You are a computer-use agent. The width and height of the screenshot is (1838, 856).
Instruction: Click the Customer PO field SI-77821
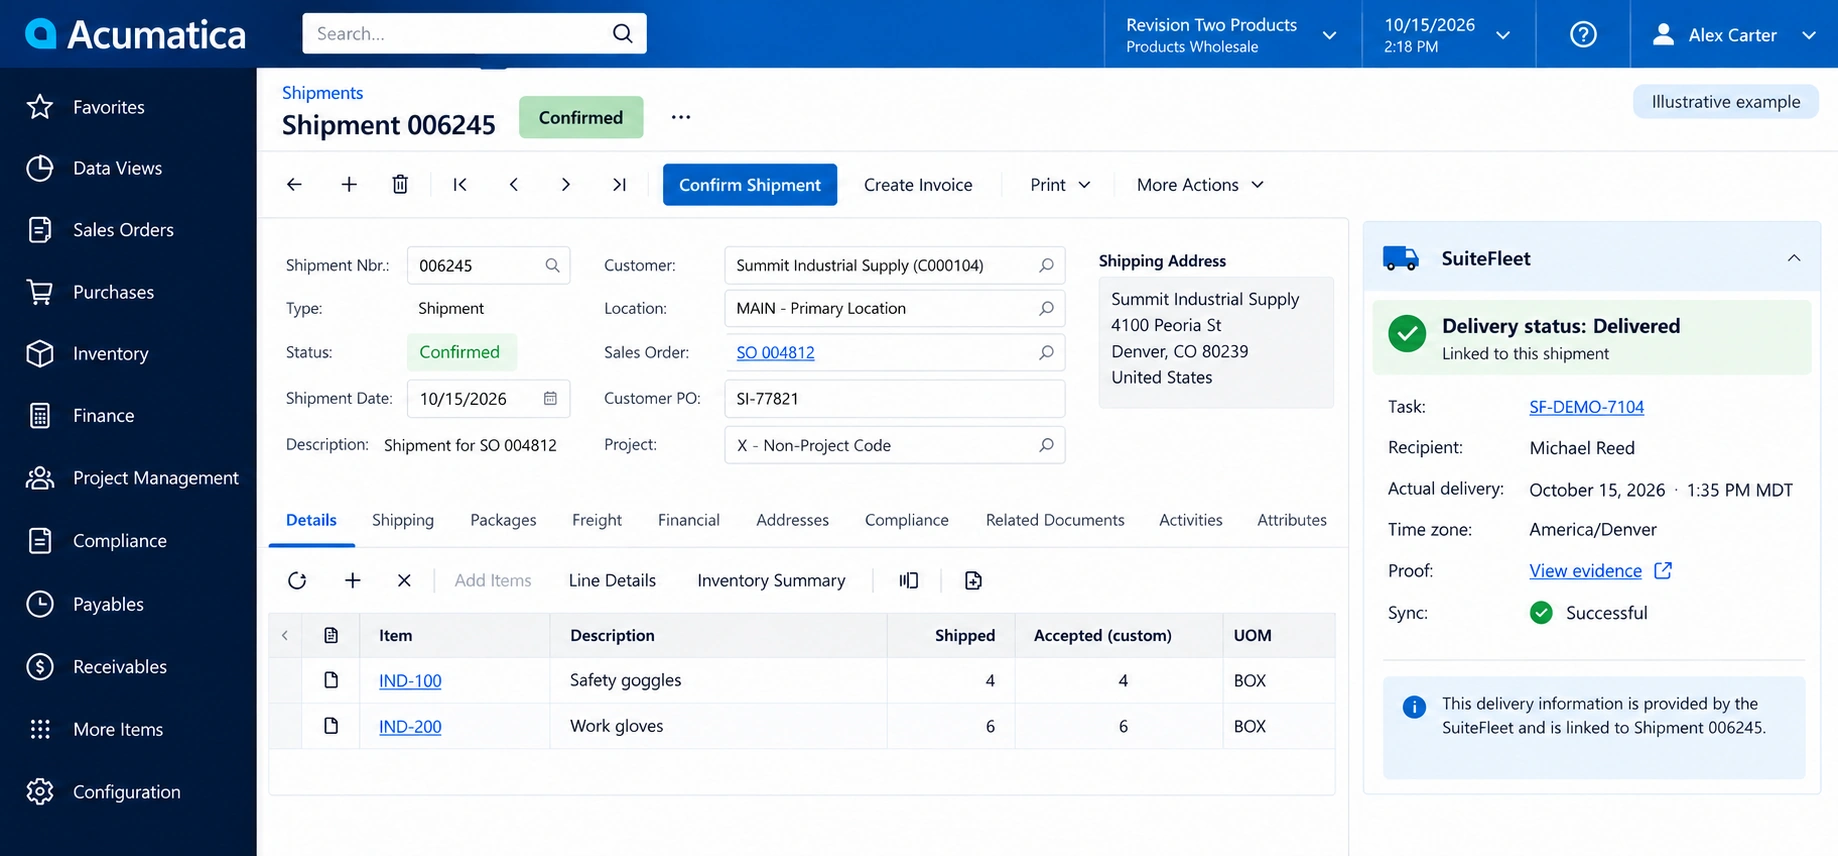tap(894, 398)
